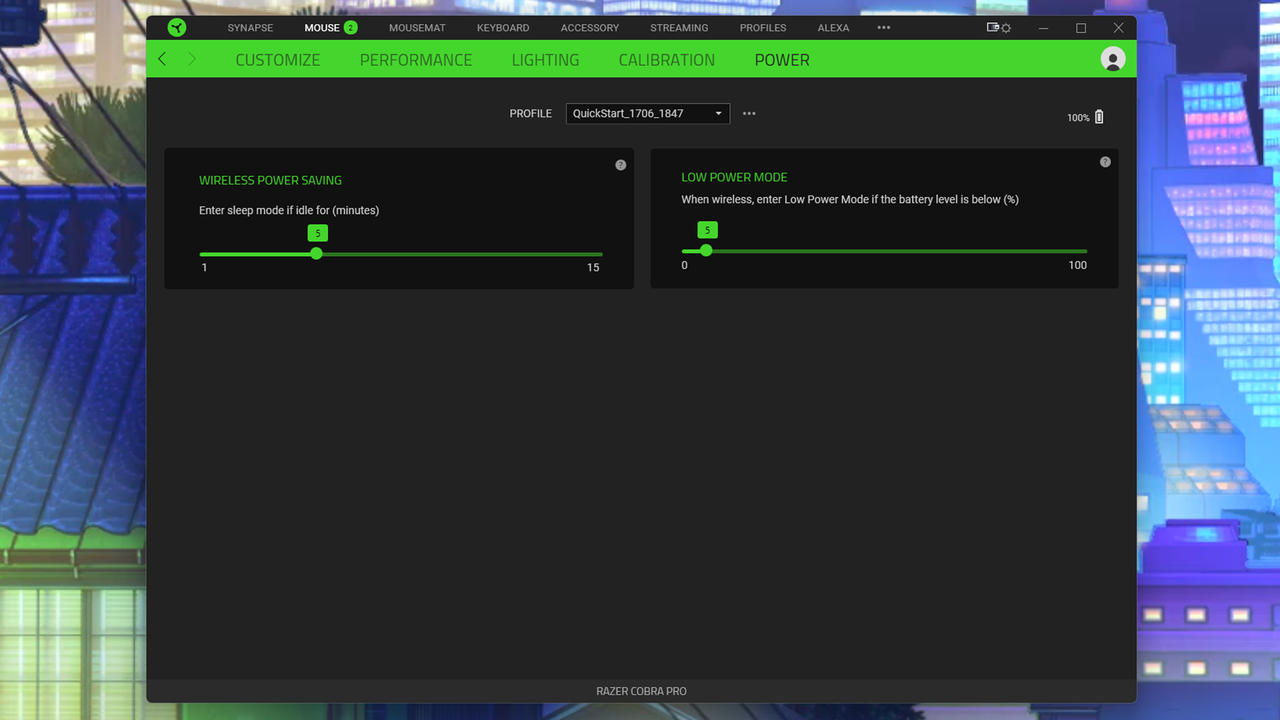Viewport: 1280px width, 720px height.
Task: Go forward with the right arrow
Action: (192, 59)
